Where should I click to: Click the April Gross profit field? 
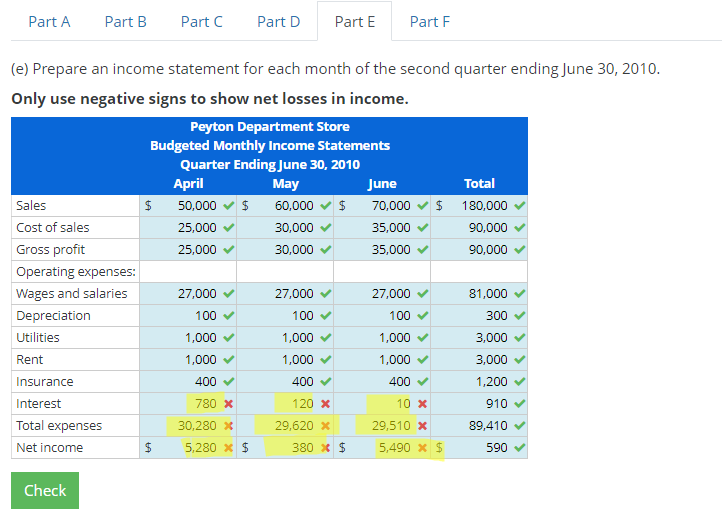tap(188, 250)
